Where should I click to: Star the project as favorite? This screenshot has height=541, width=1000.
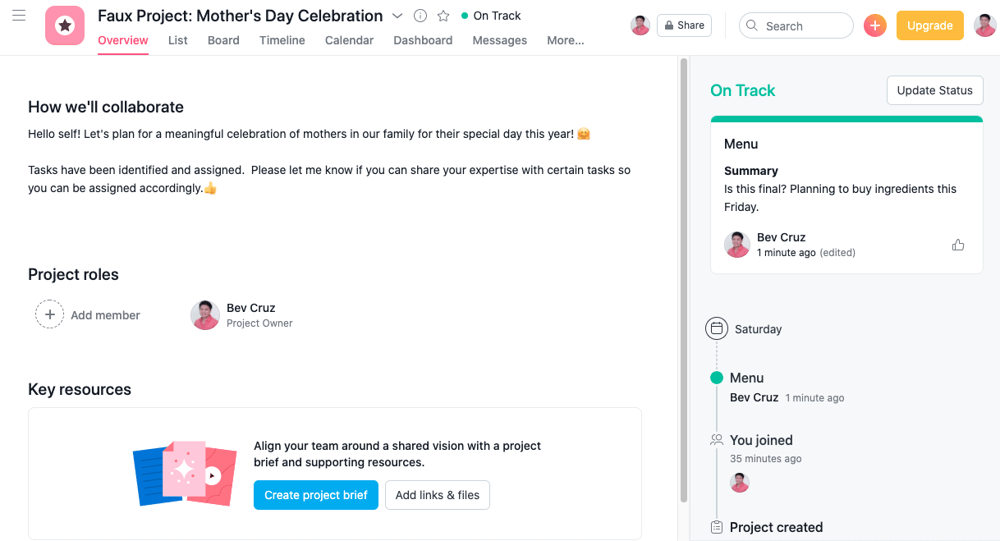tap(443, 16)
